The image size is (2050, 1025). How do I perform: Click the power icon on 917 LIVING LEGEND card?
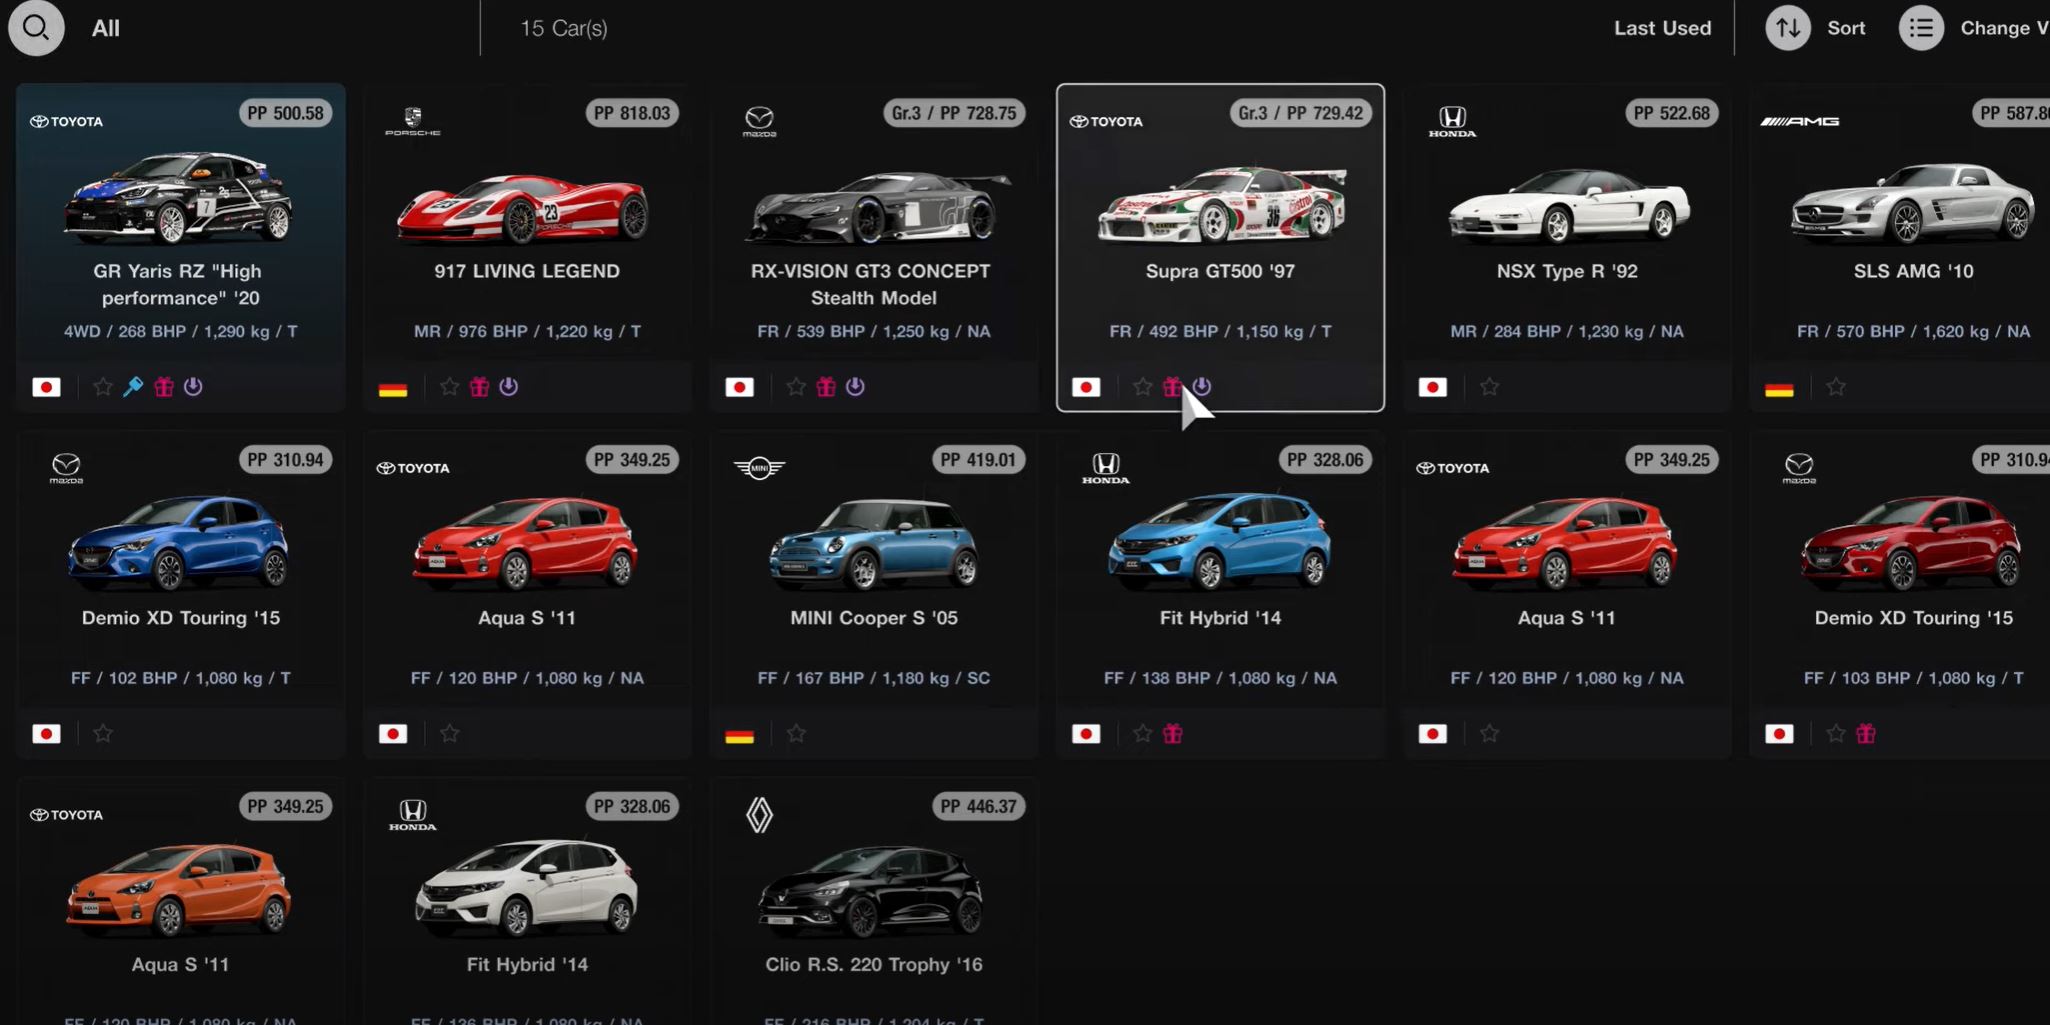508,386
